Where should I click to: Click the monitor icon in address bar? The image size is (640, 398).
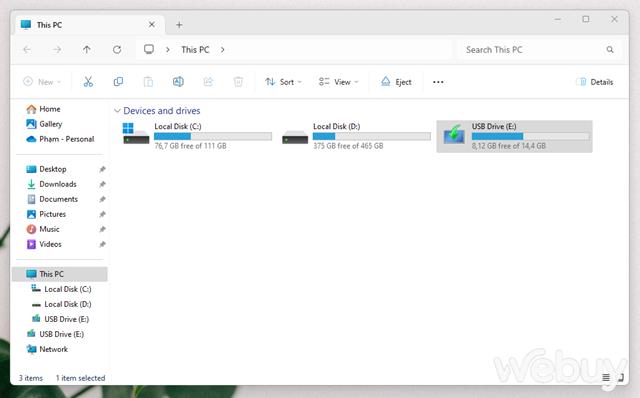(x=149, y=49)
